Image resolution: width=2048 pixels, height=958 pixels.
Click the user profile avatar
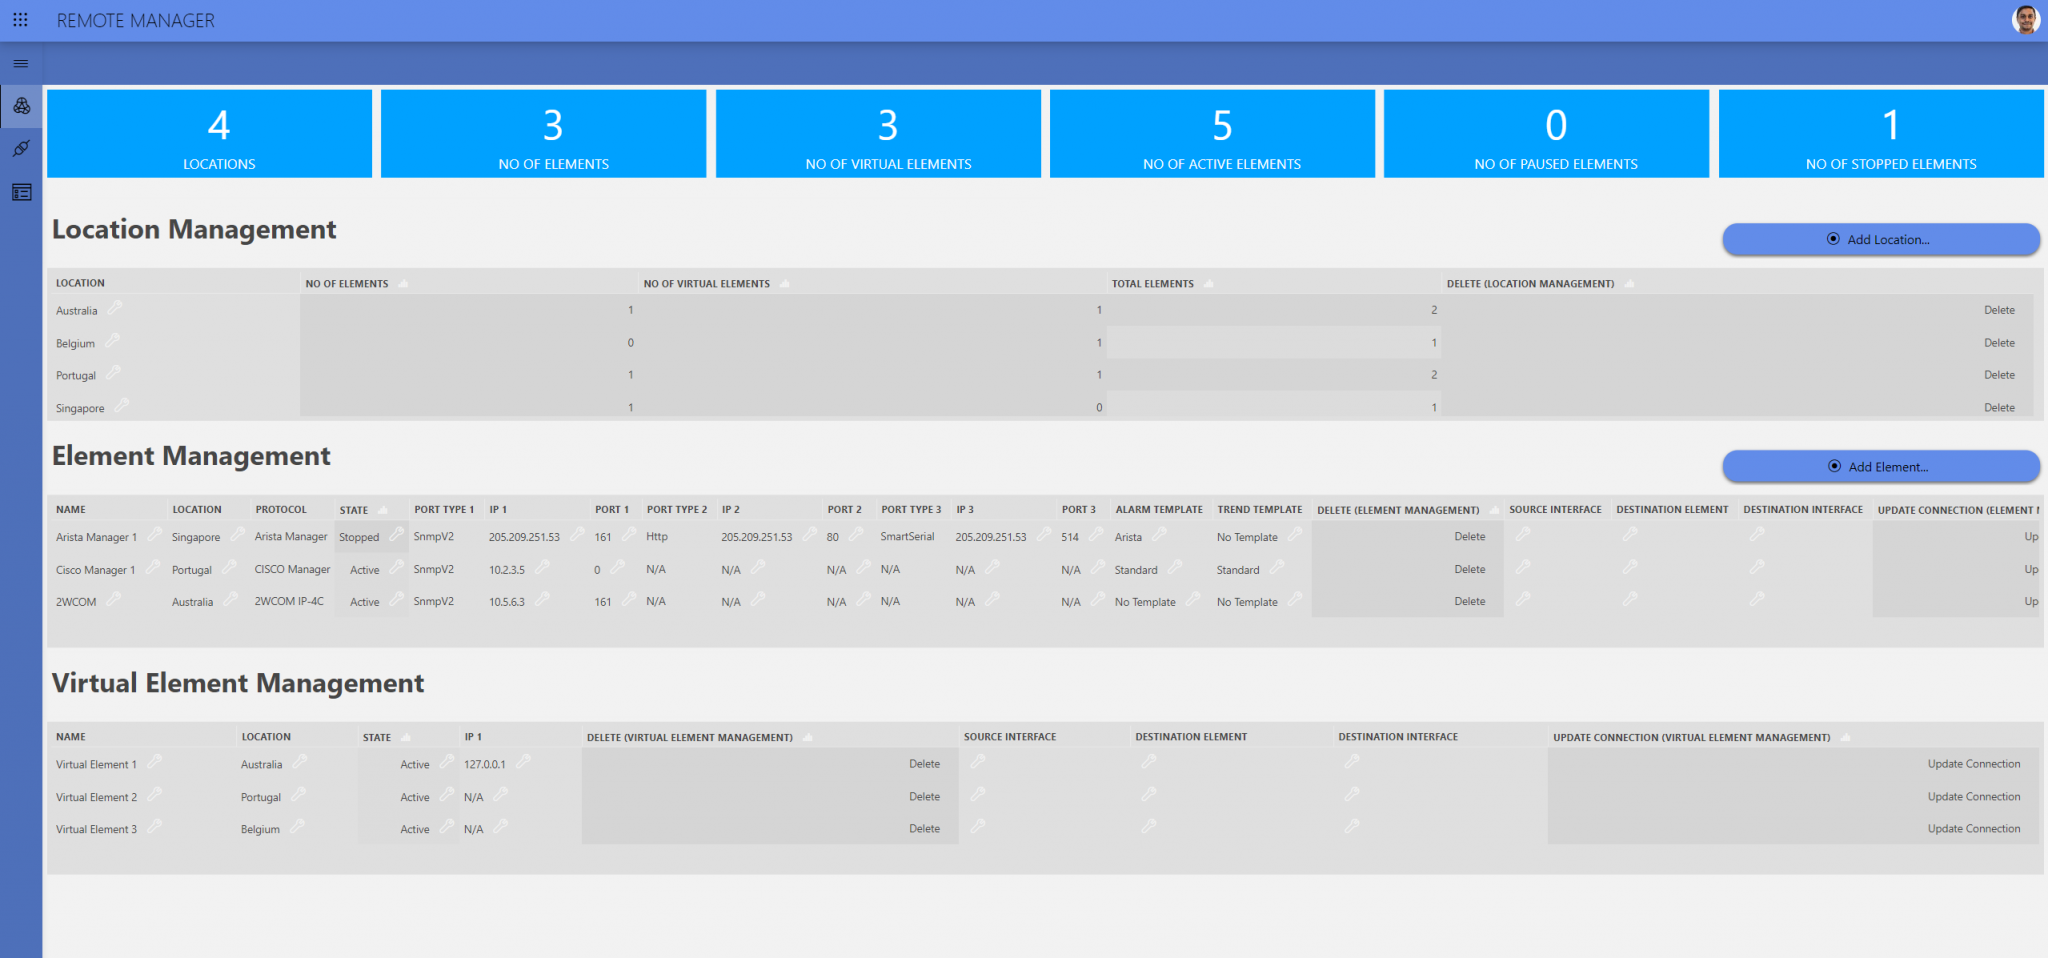tap(2025, 19)
